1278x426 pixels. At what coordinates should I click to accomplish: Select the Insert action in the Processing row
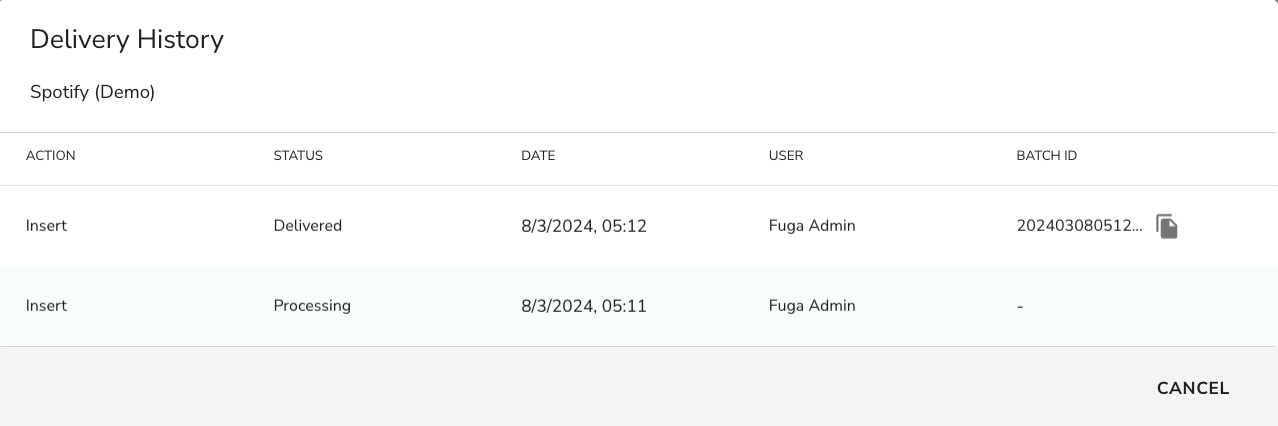47,306
